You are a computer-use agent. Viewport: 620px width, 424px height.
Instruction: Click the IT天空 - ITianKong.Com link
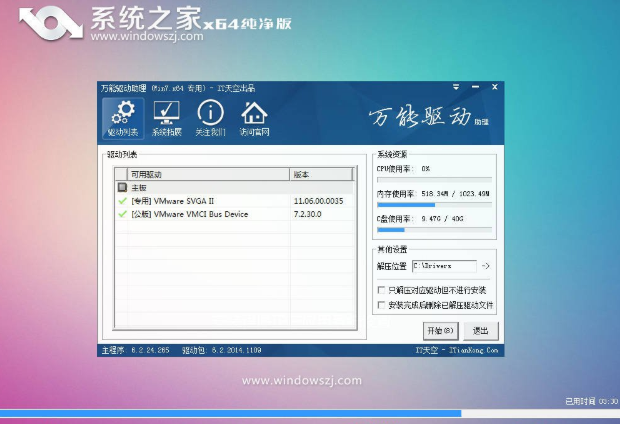[x=457, y=350]
